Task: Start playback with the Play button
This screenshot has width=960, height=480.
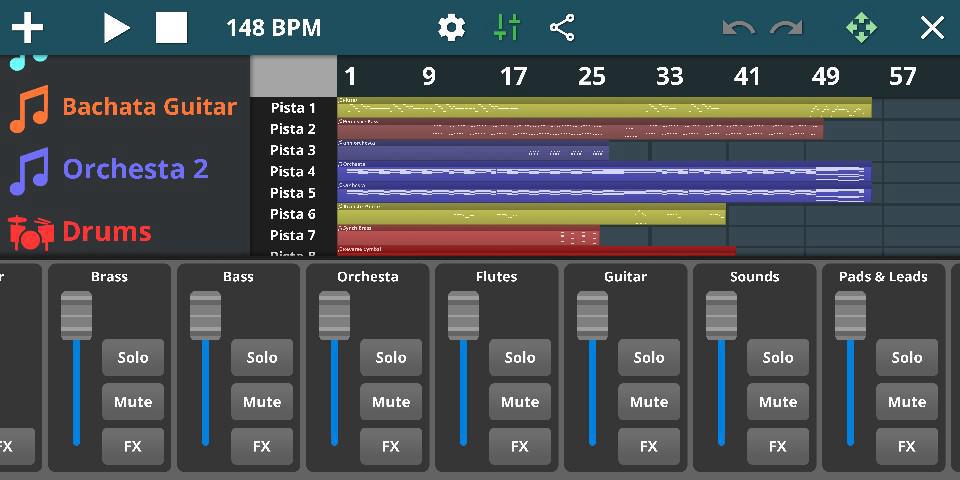Action: click(116, 28)
